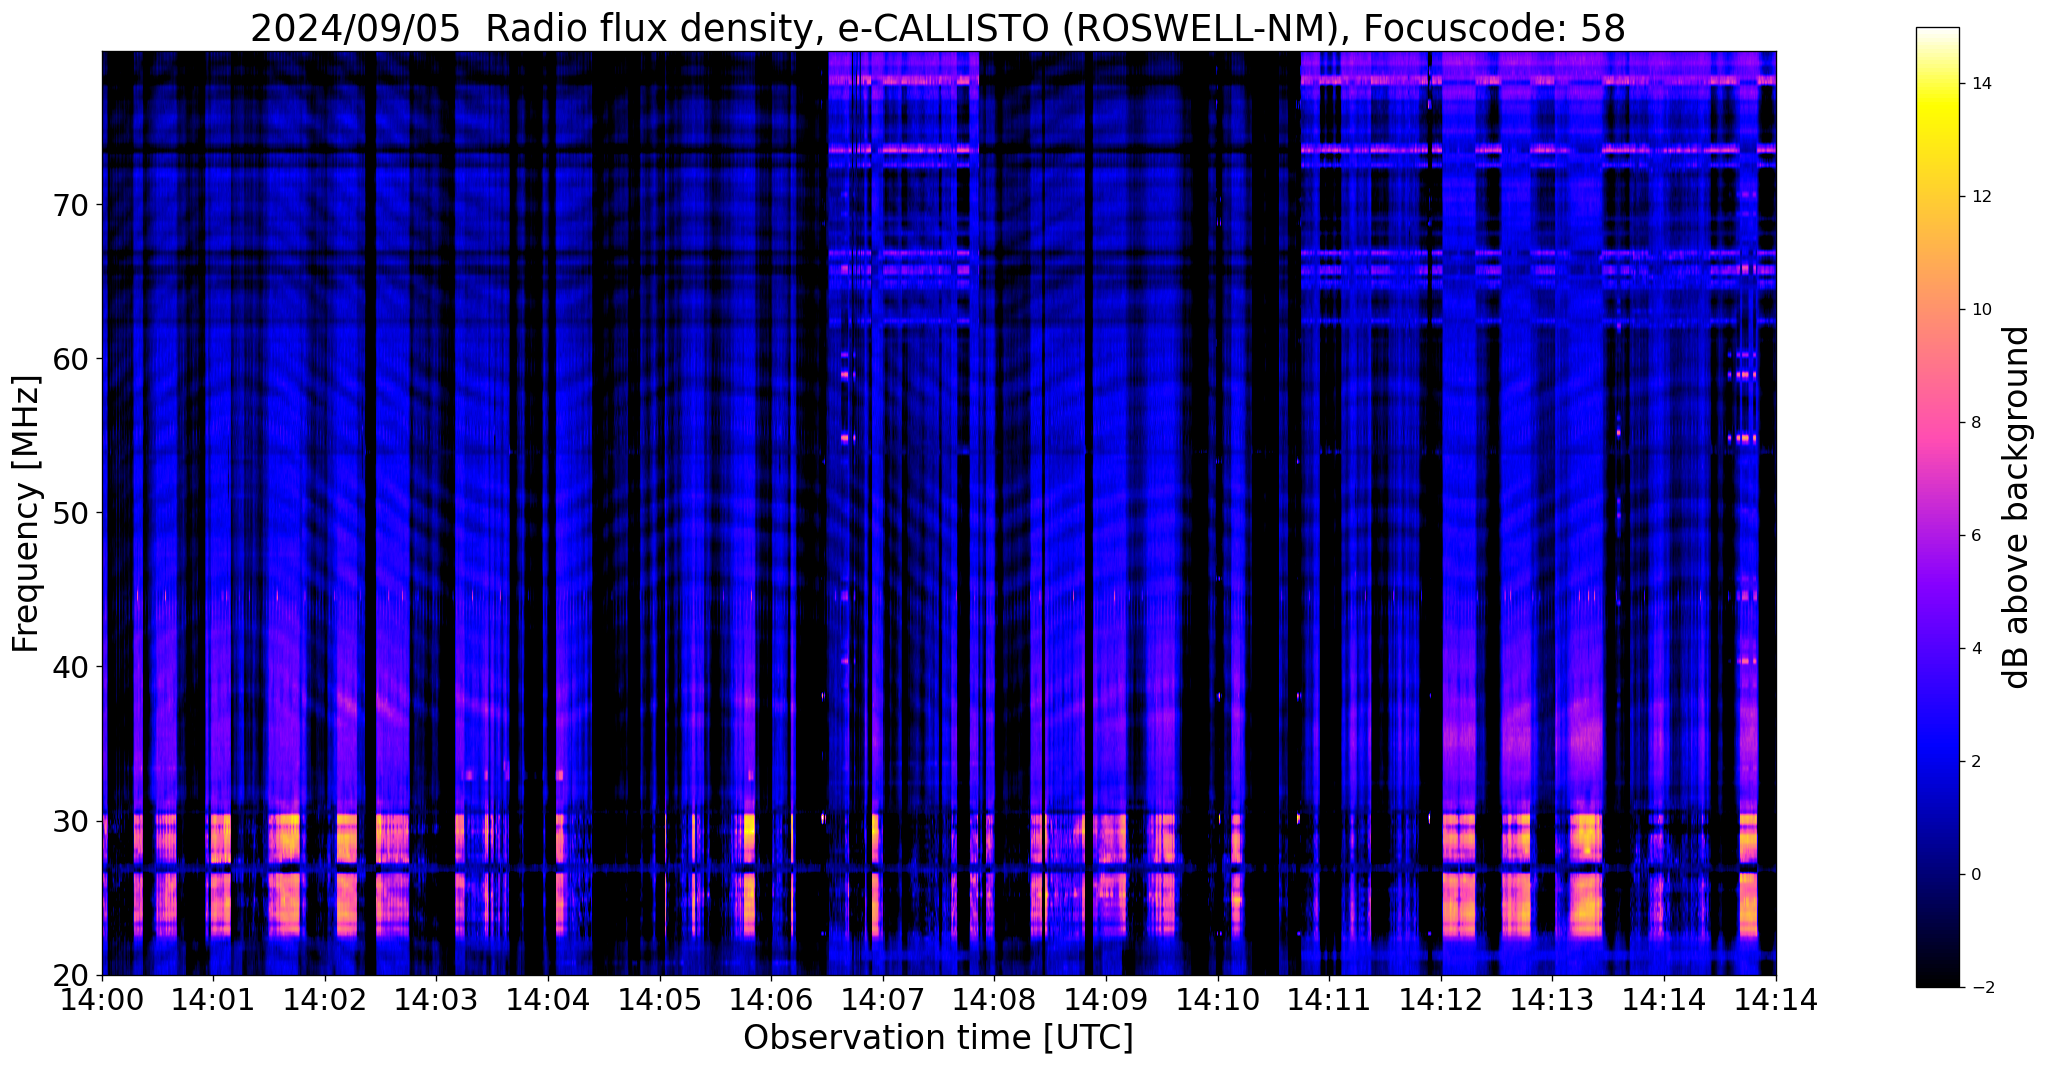Click the 14:11 time tick label
Screen dimensions: 2047x1067
[x=1328, y=998]
